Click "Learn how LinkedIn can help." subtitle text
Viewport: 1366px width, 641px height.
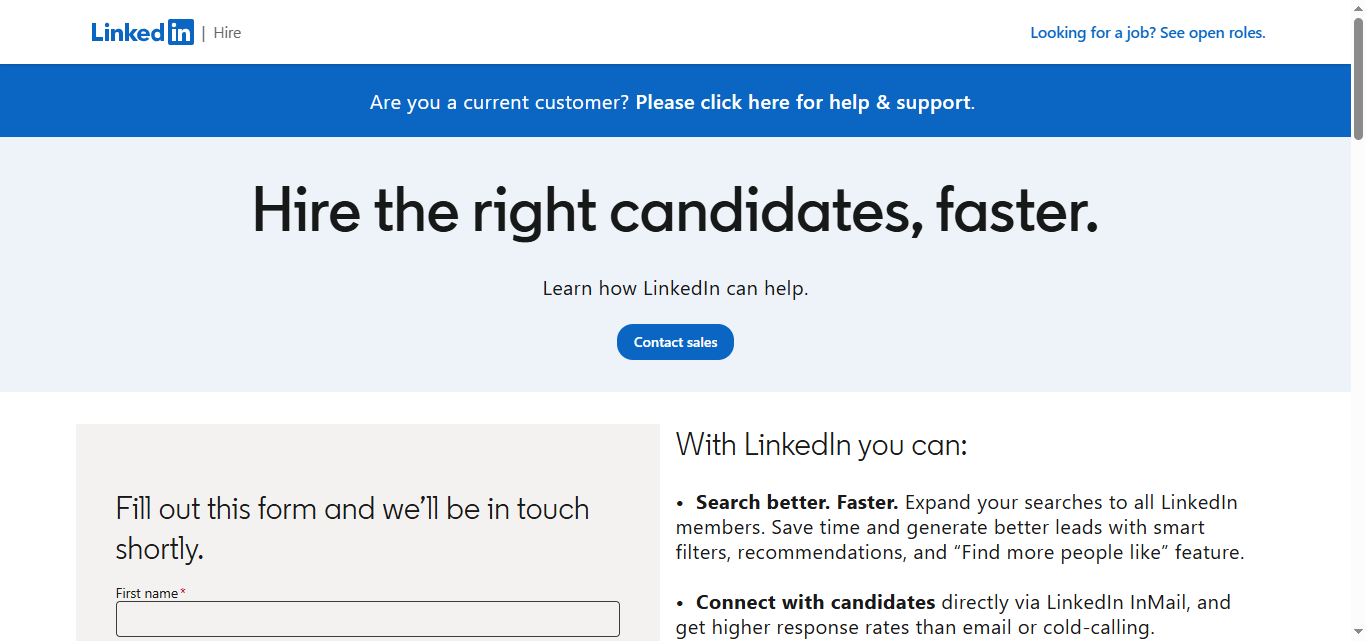[675, 288]
